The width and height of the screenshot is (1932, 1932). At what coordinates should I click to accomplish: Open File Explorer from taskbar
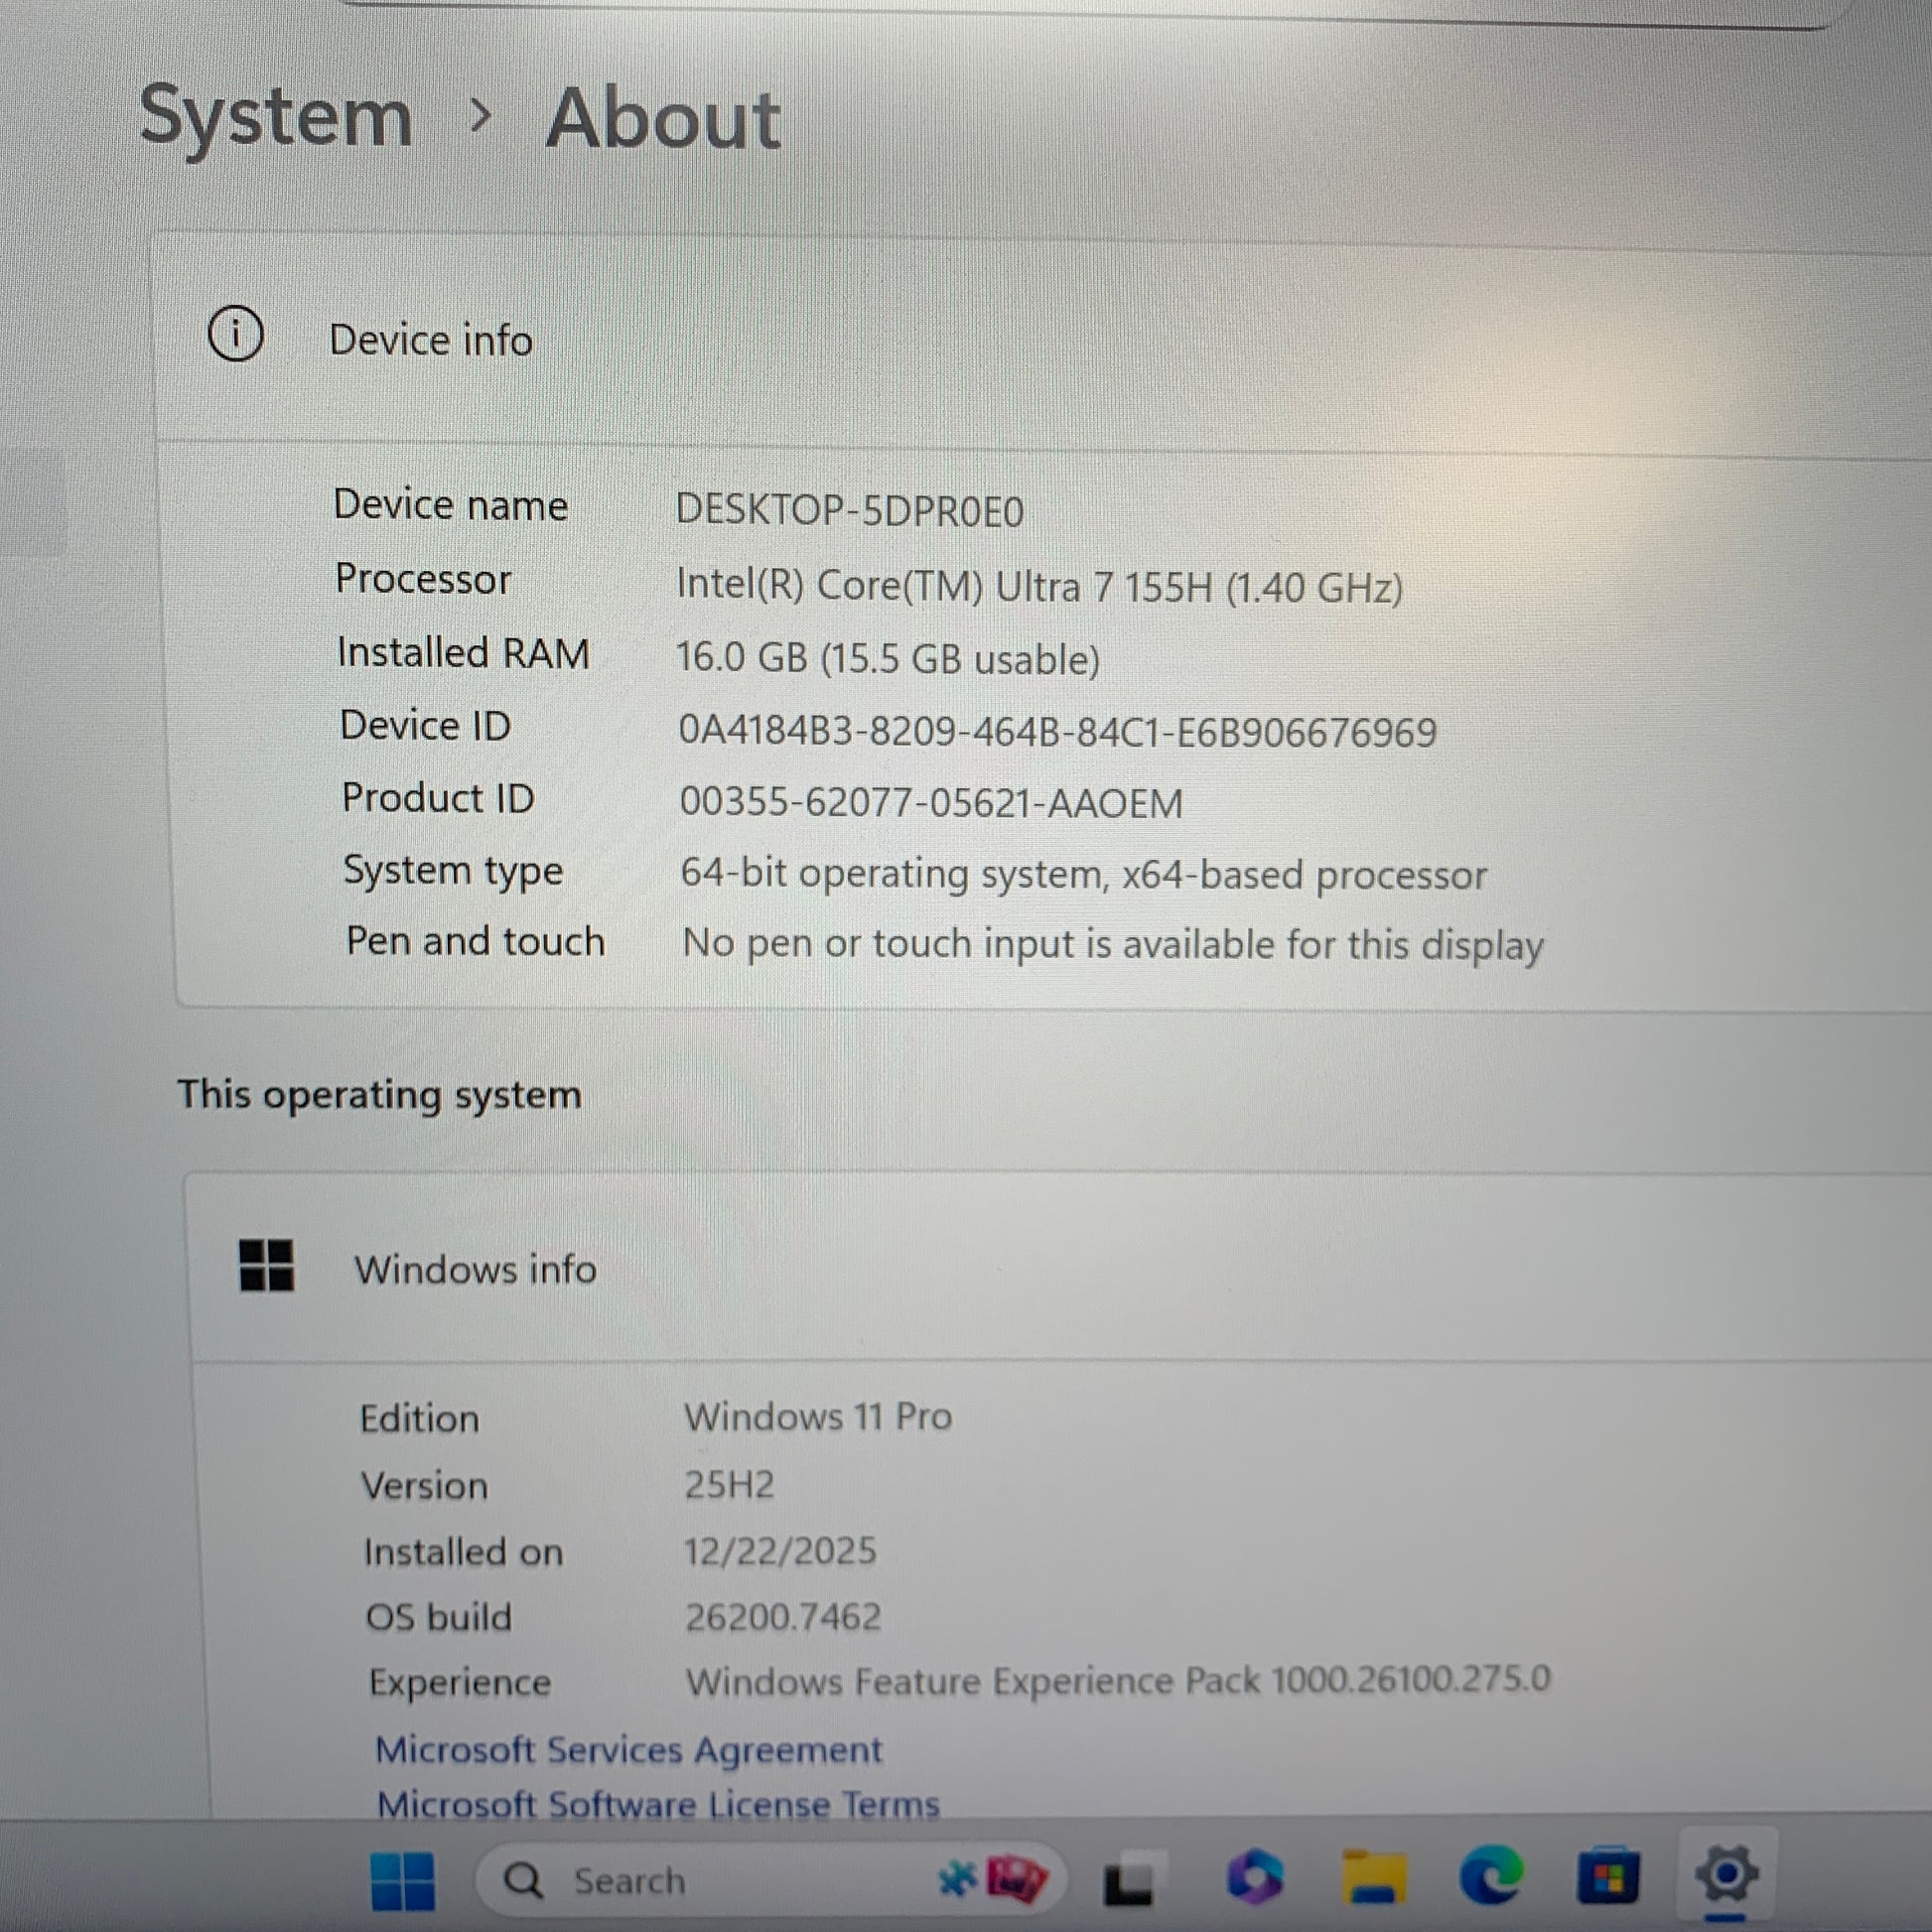tap(1373, 1878)
